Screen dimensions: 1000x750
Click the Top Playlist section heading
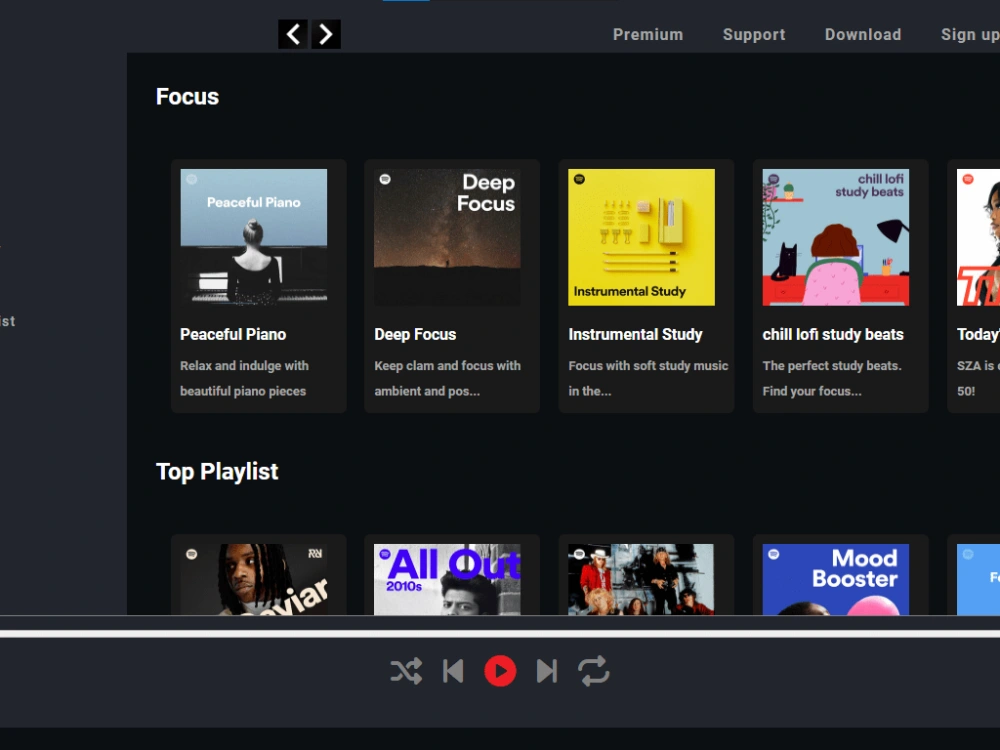pyautogui.click(x=217, y=471)
